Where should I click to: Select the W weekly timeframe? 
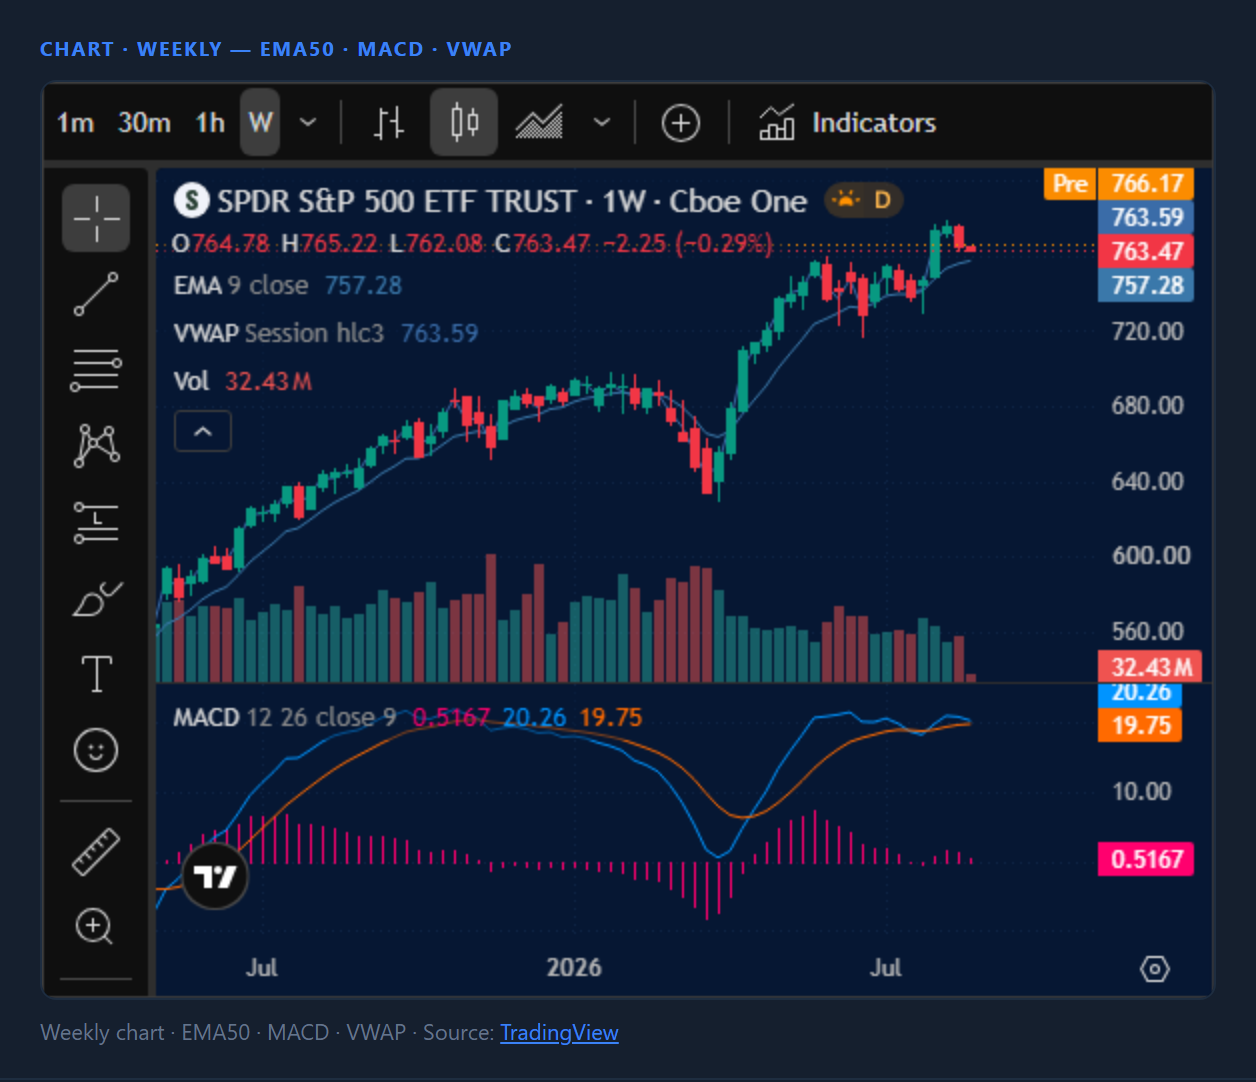(260, 123)
